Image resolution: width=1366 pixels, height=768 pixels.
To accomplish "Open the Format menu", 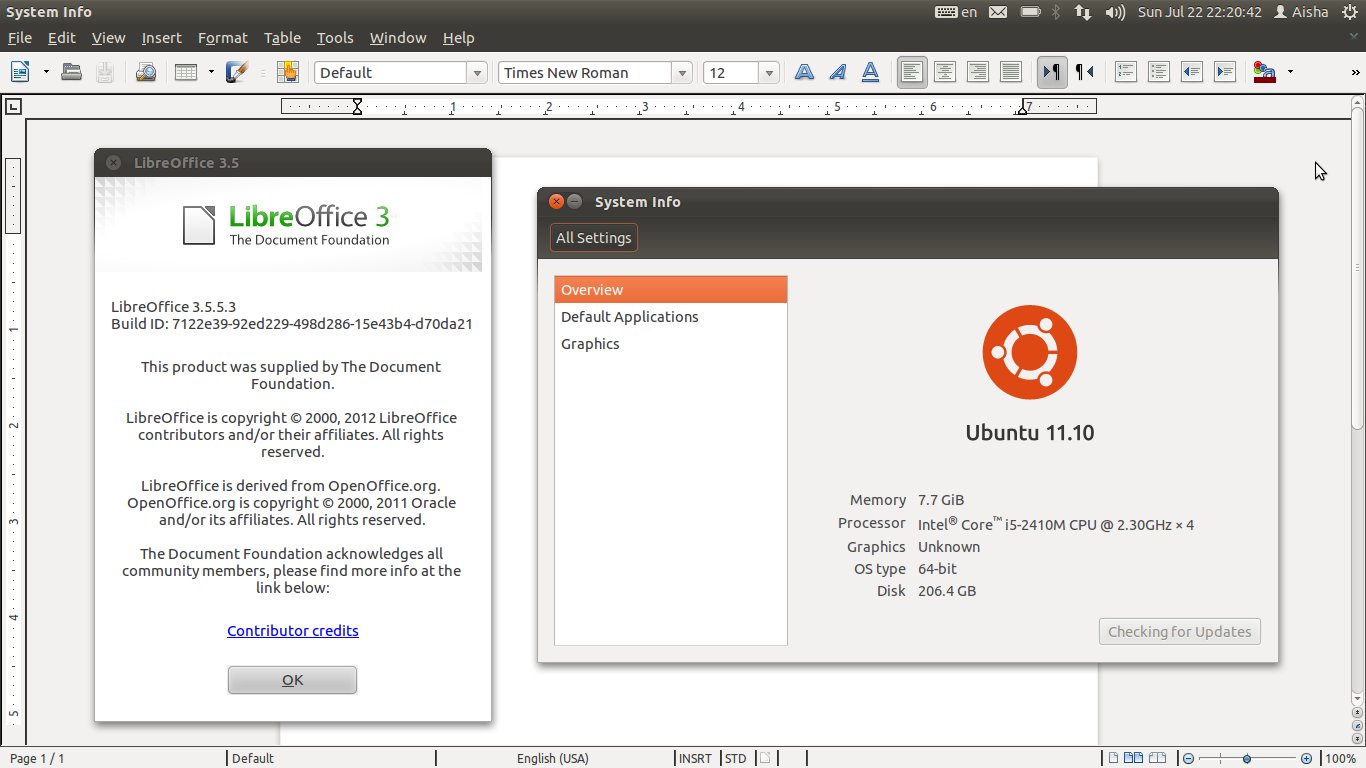I will pyautogui.click(x=223, y=38).
